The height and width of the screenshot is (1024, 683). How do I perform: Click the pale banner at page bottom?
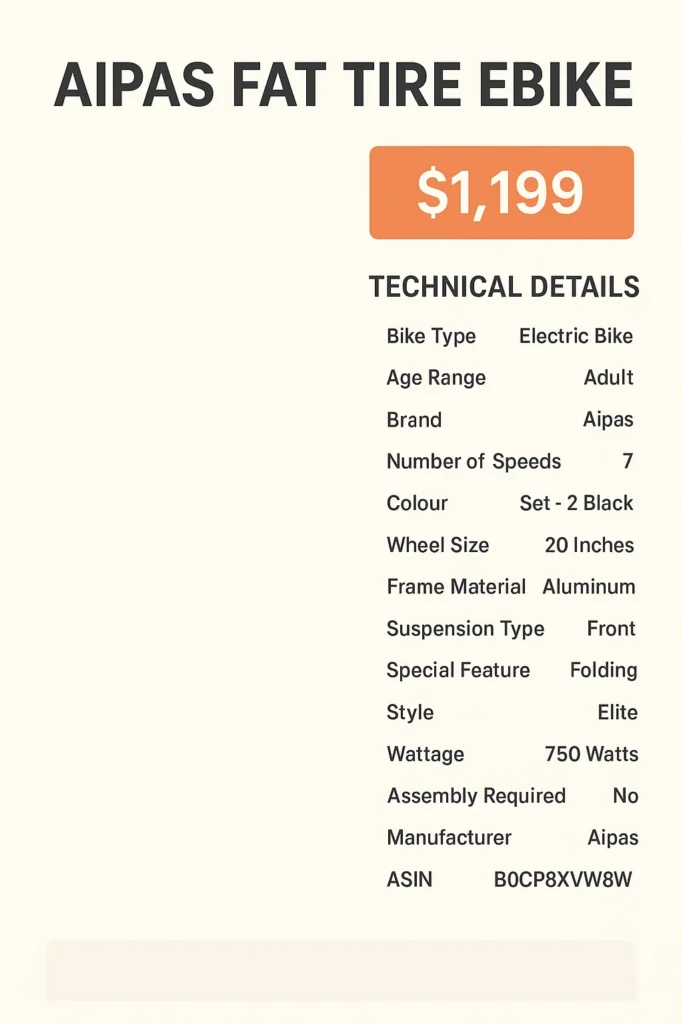click(x=341, y=970)
